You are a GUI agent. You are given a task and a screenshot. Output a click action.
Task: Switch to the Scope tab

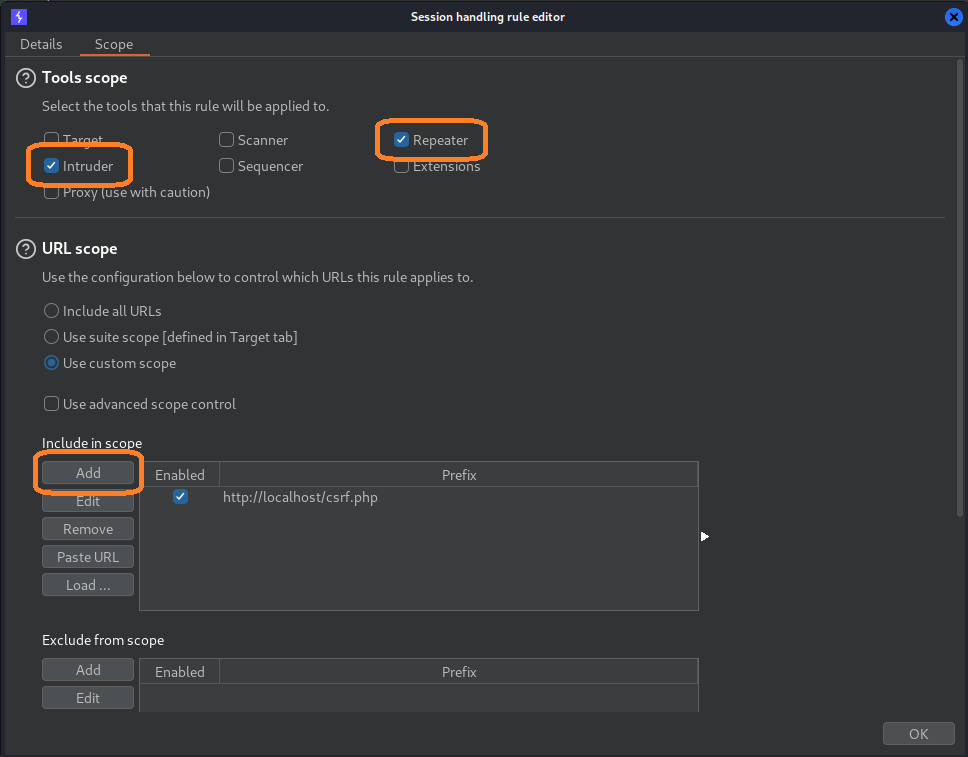click(x=113, y=44)
